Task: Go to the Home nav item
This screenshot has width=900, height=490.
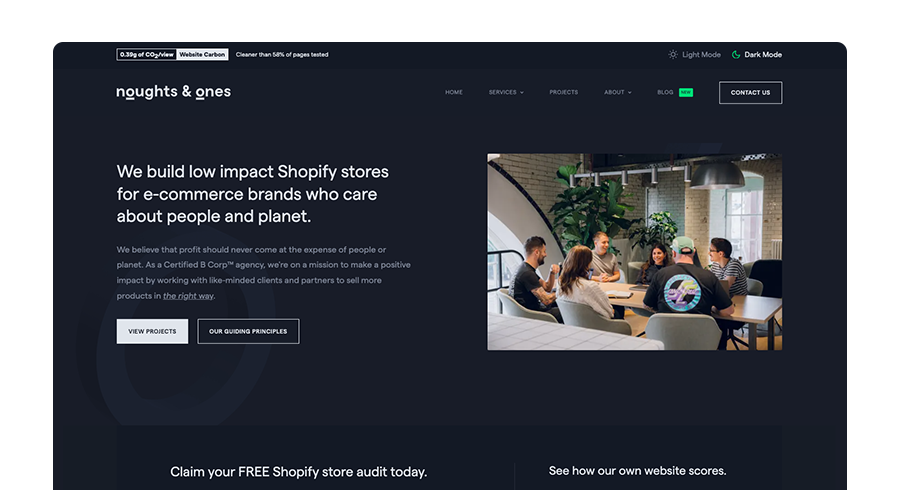Action: click(453, 92)
